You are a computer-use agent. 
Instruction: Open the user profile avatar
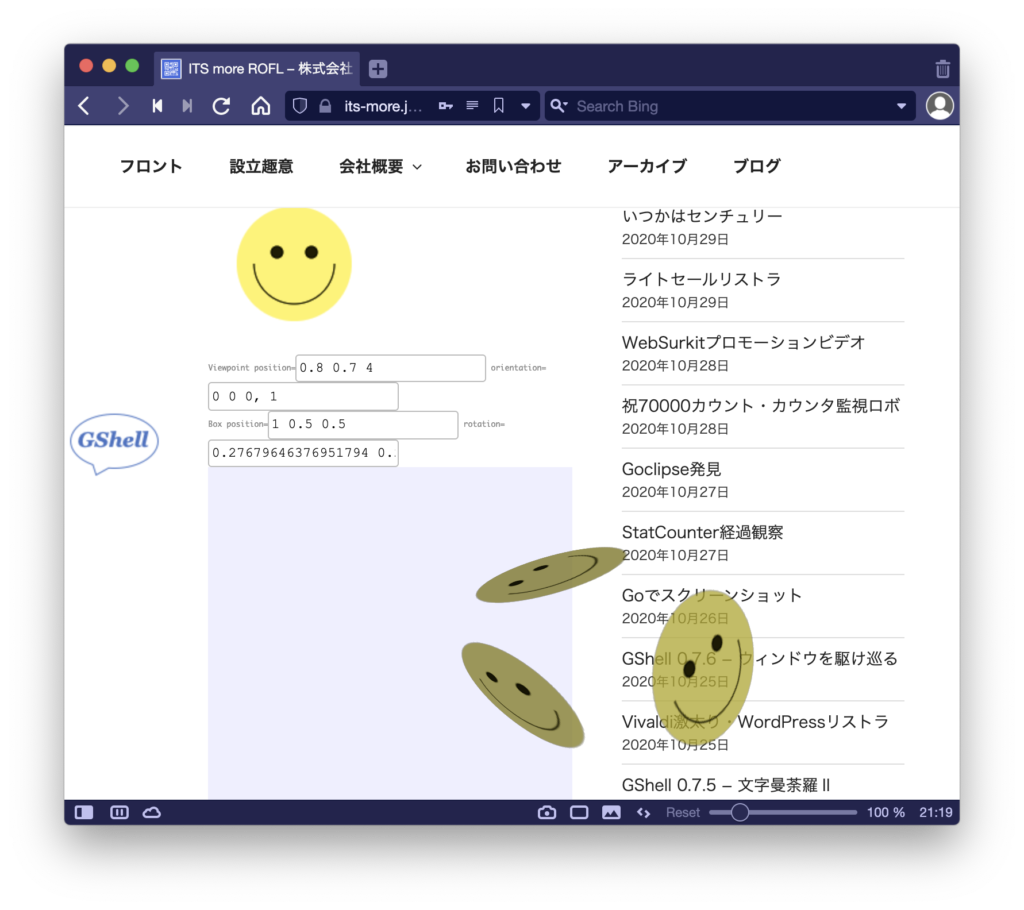939,106
